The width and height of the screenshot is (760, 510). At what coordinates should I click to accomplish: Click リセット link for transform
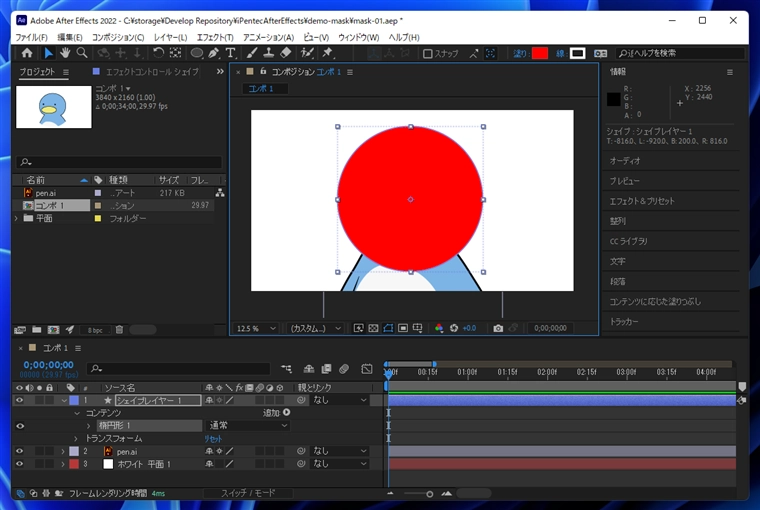pyautogui.click(x=213, y=439)
